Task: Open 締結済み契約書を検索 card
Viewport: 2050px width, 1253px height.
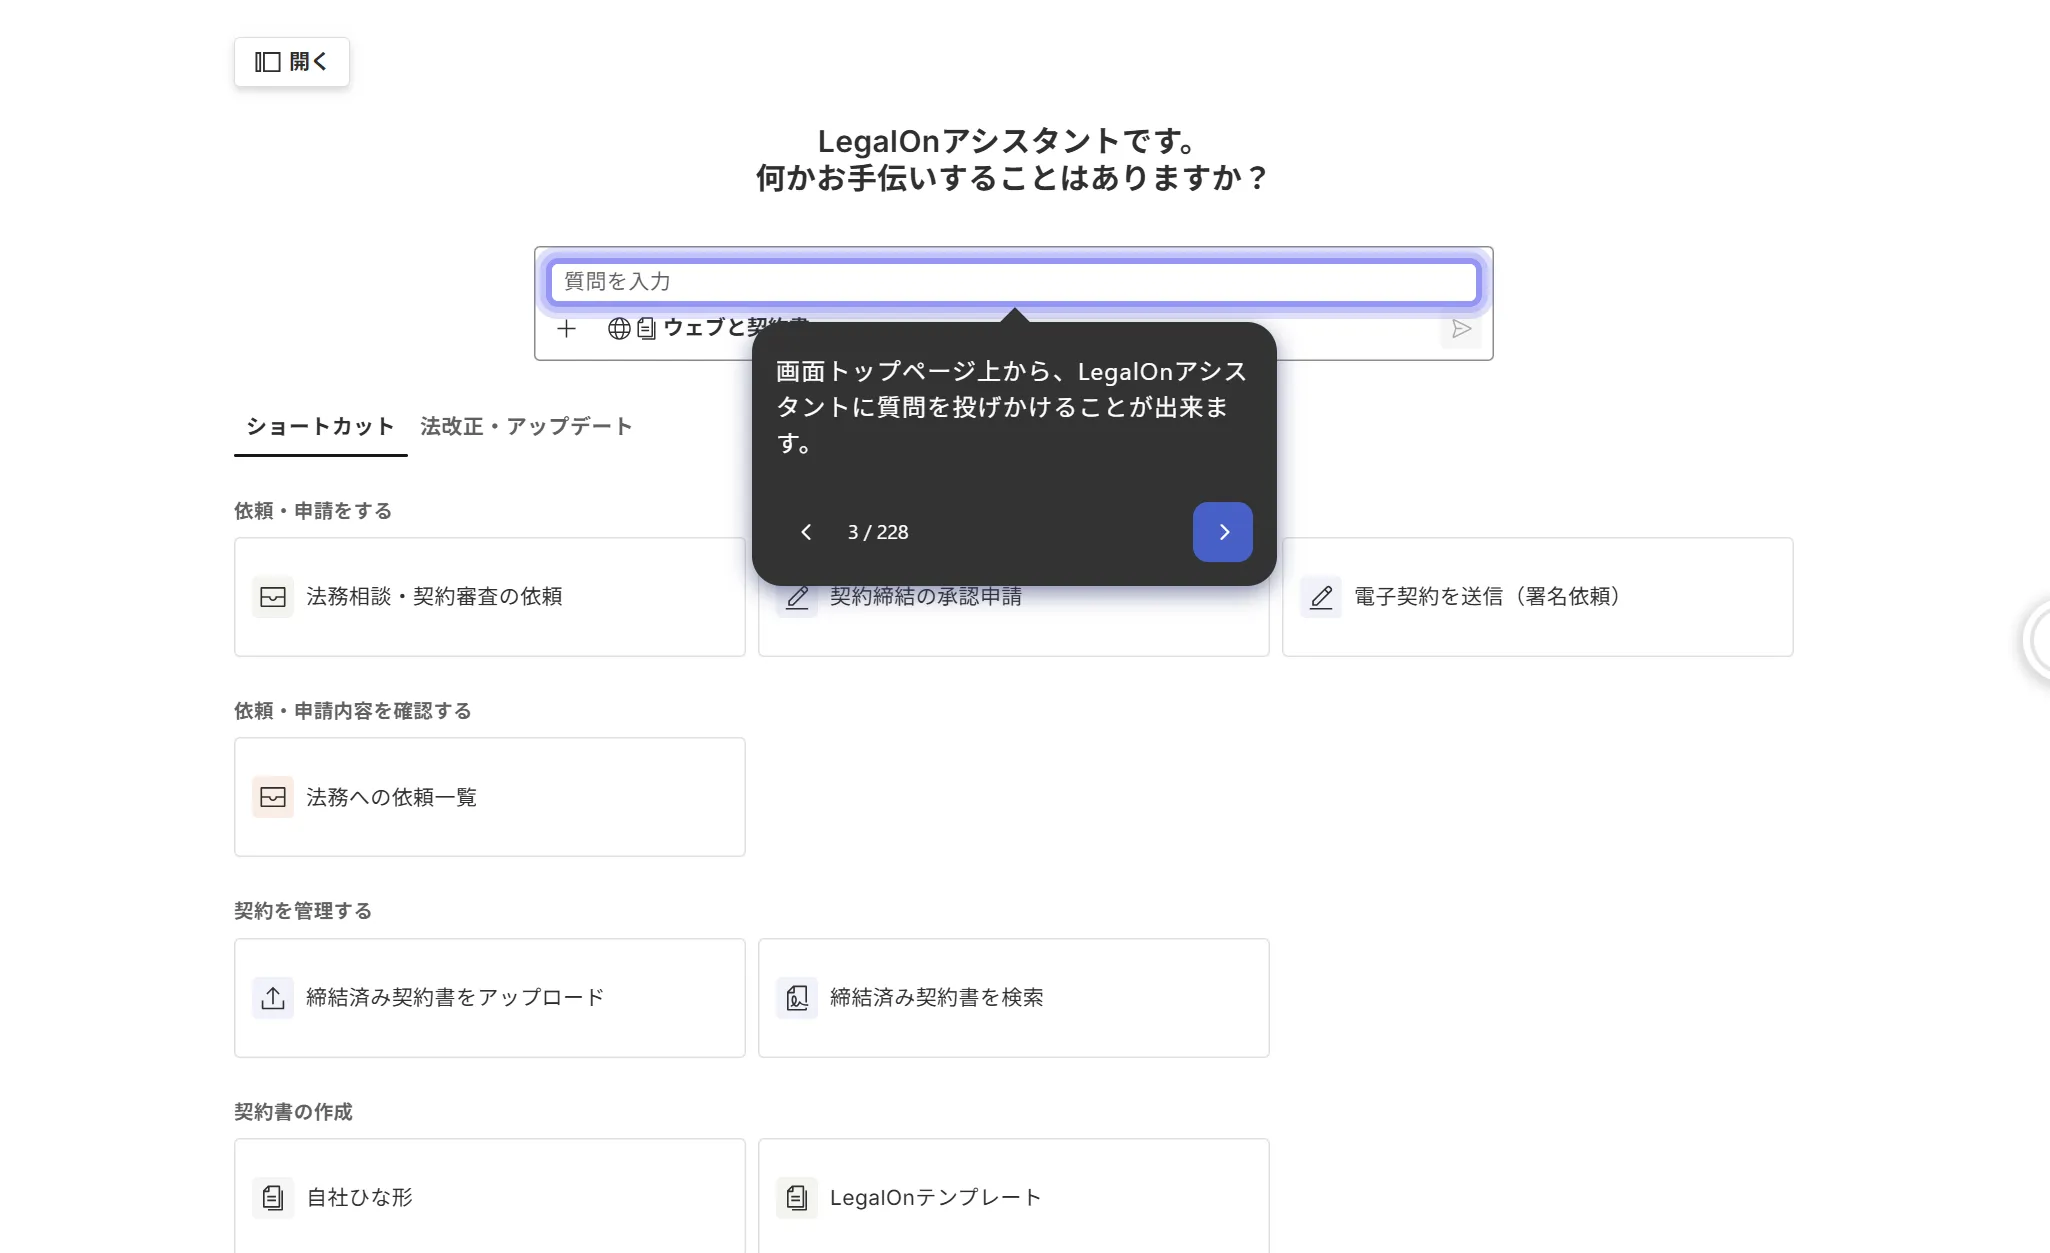Action: pos(1014,998)
